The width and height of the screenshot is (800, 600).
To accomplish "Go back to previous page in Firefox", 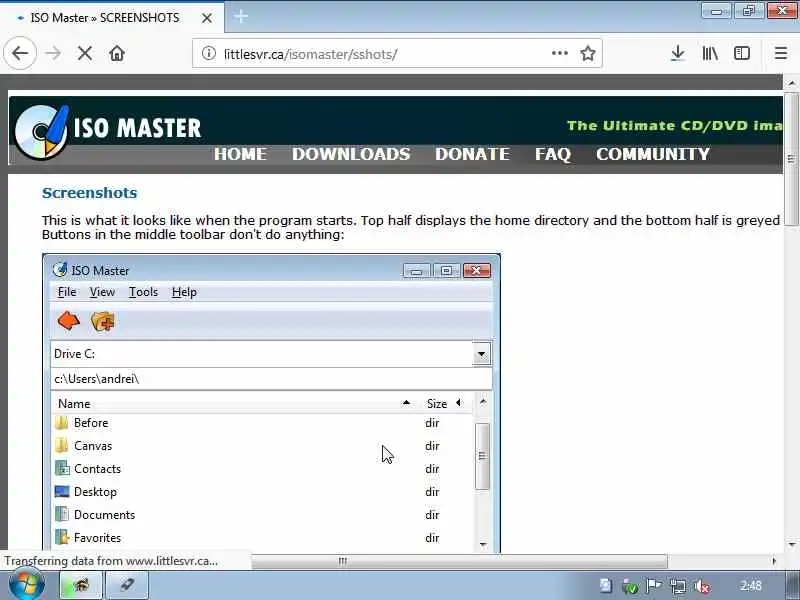I will click(20, 53).
